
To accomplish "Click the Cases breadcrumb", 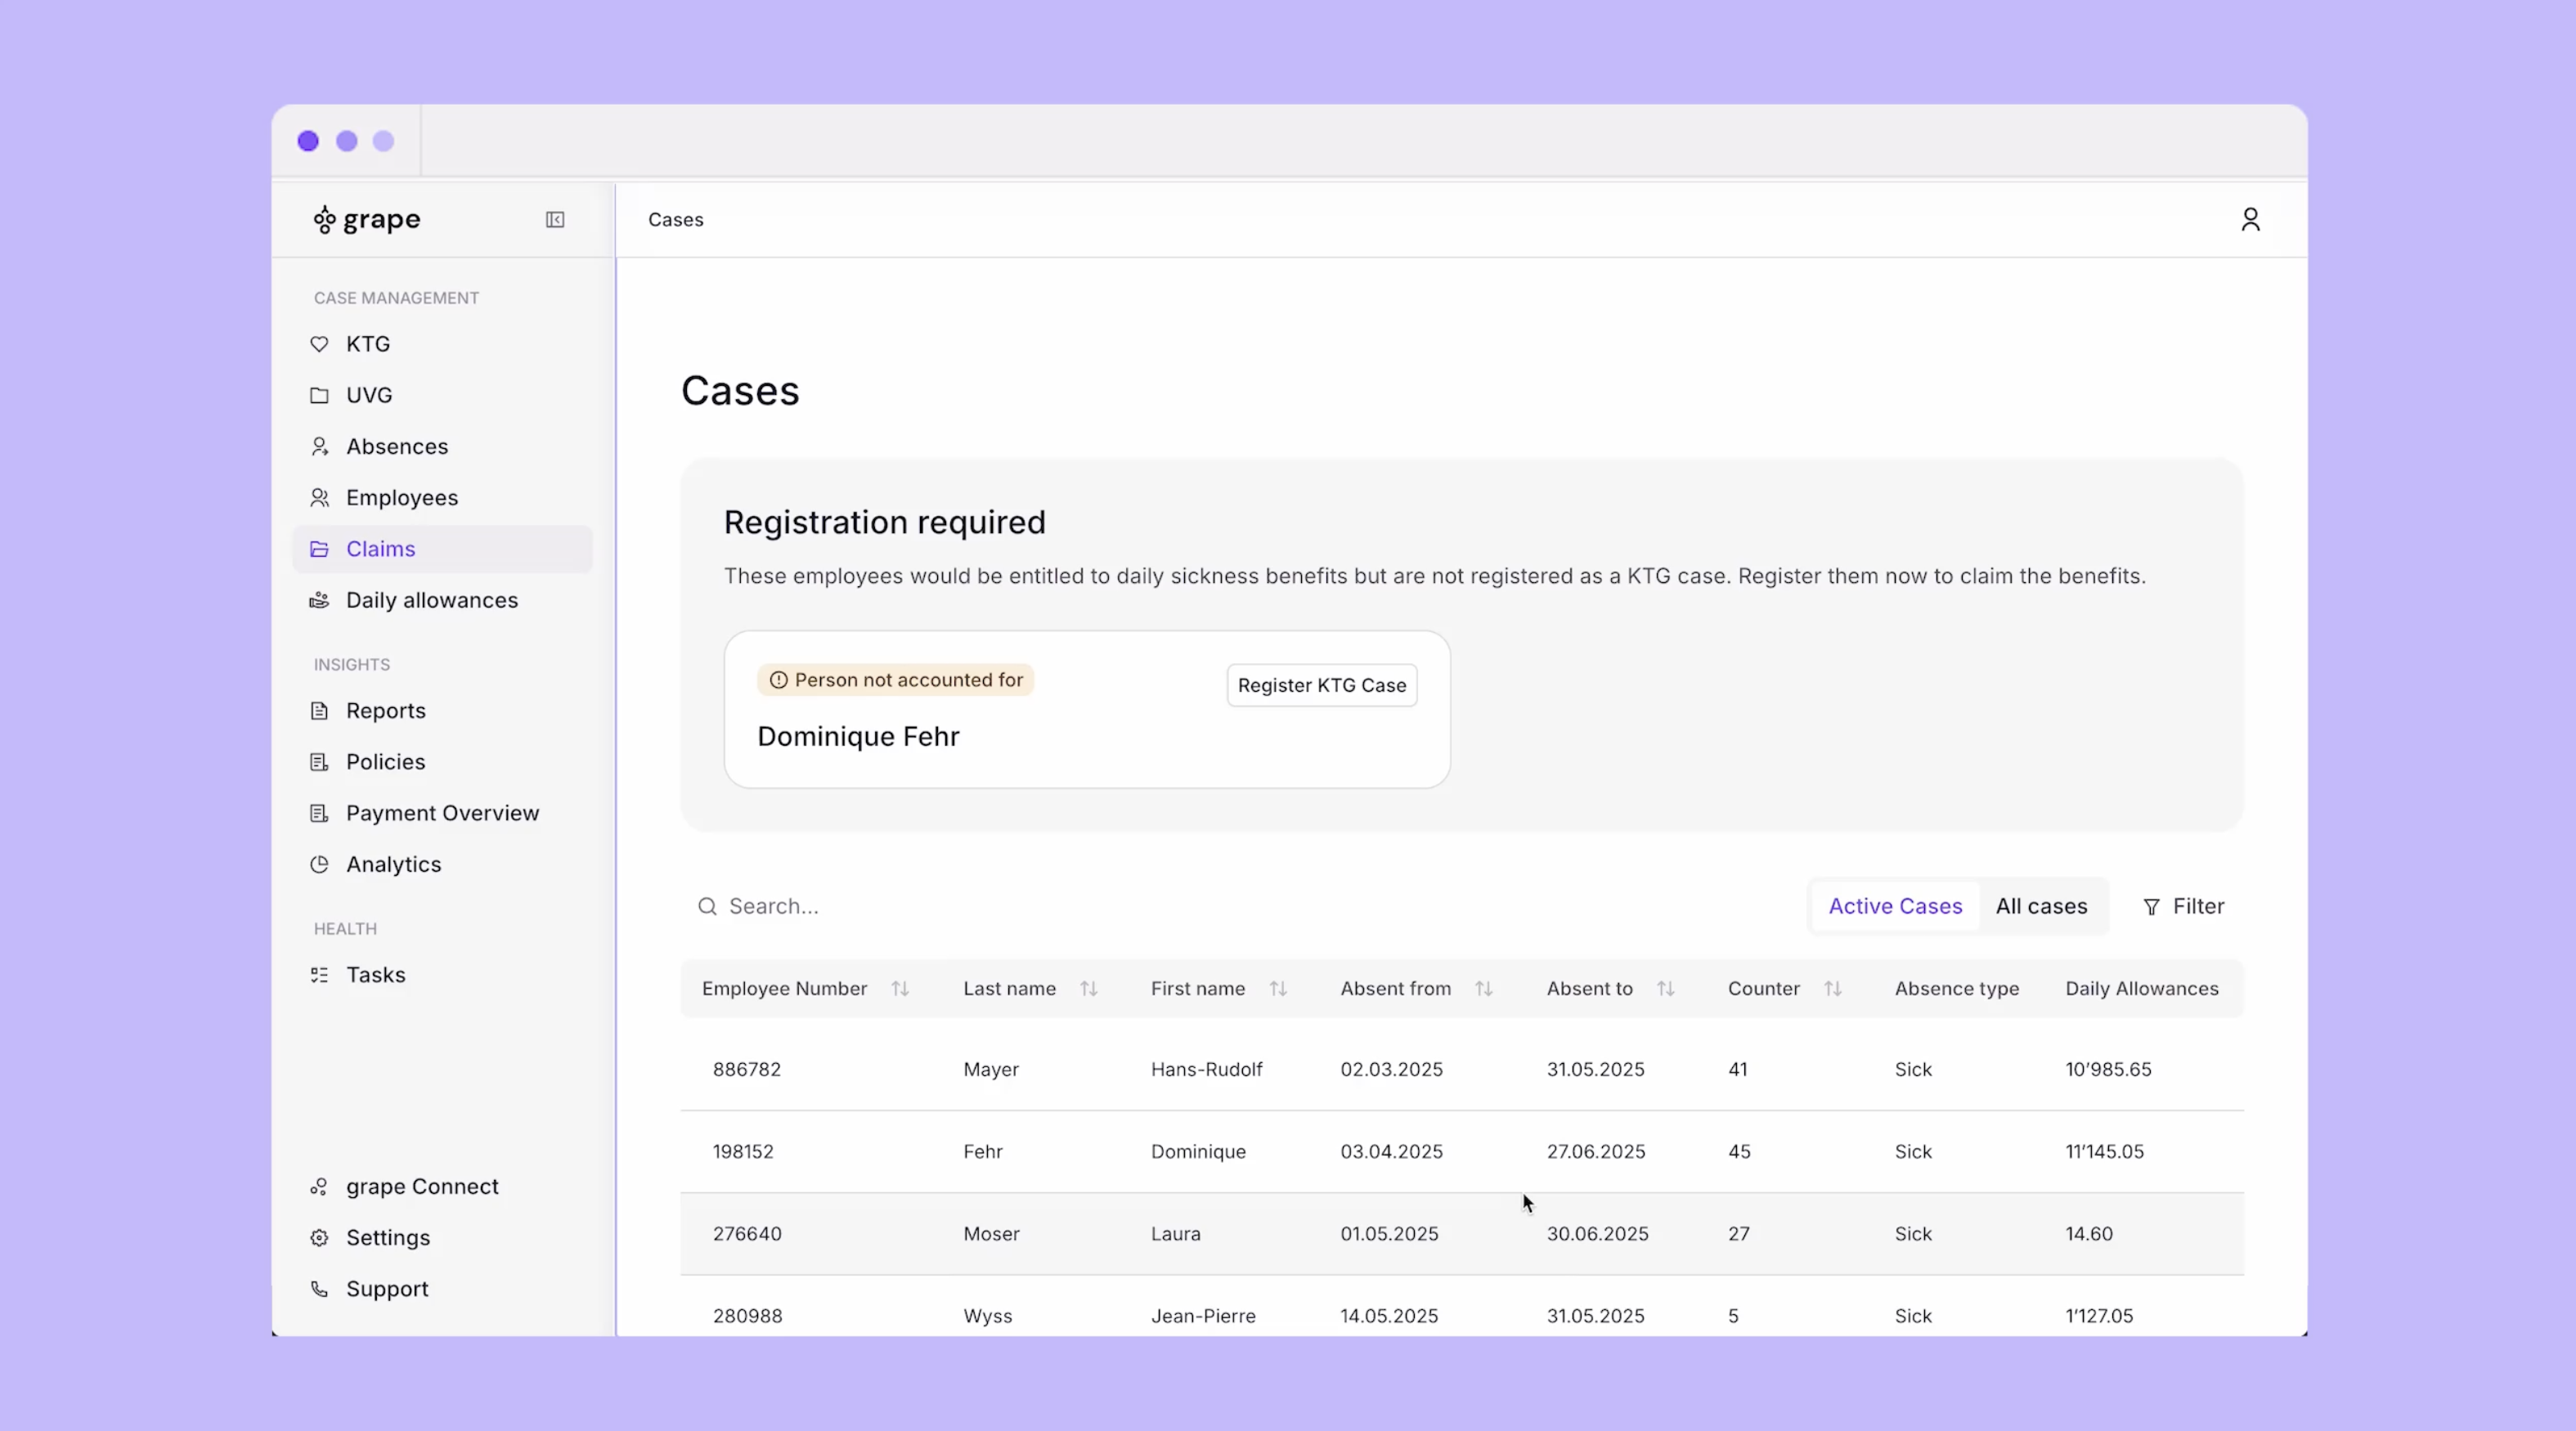I will pyautogui.click(x=675, y=220).
